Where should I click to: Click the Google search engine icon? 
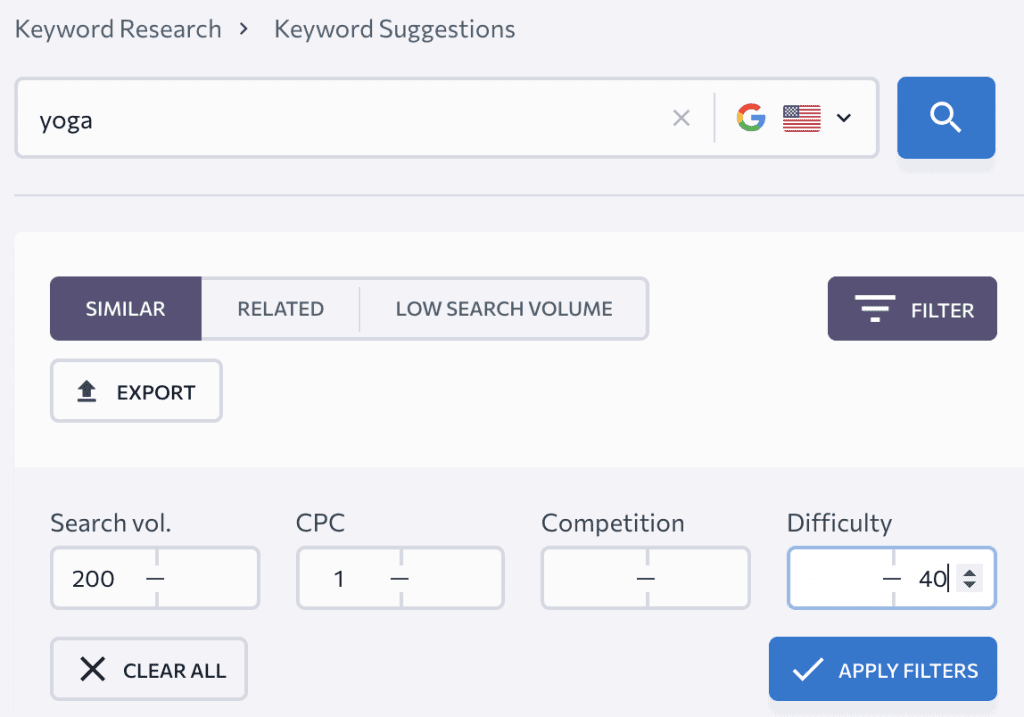pos(750,117)
